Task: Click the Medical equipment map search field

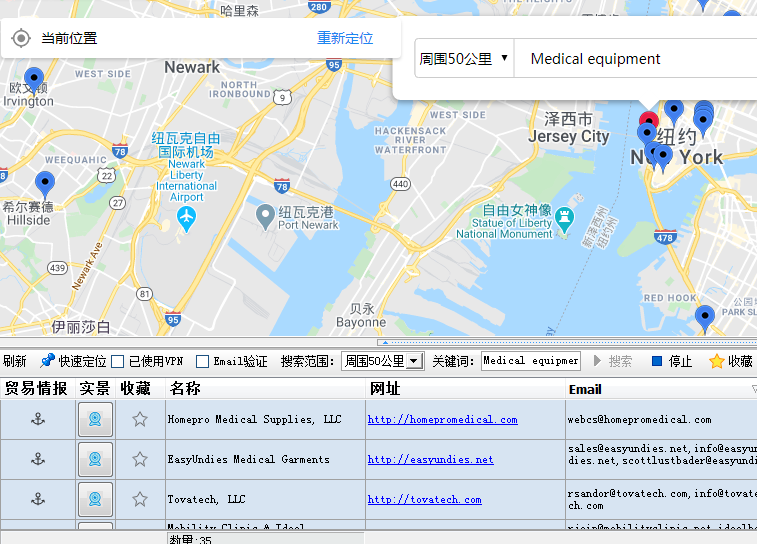Action: point(635,59)
